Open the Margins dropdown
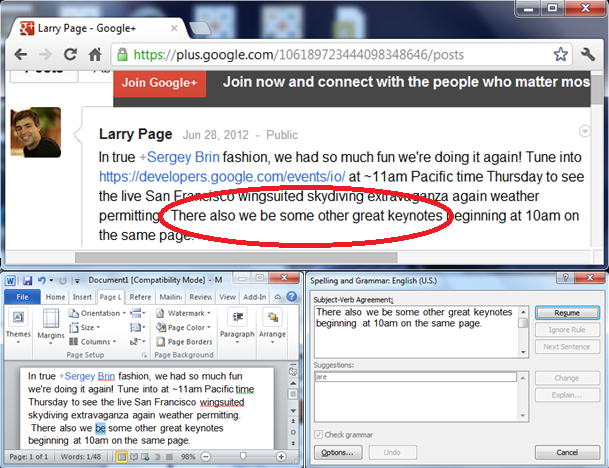Viewport: 609px width, 468px height. pos(51,327)
